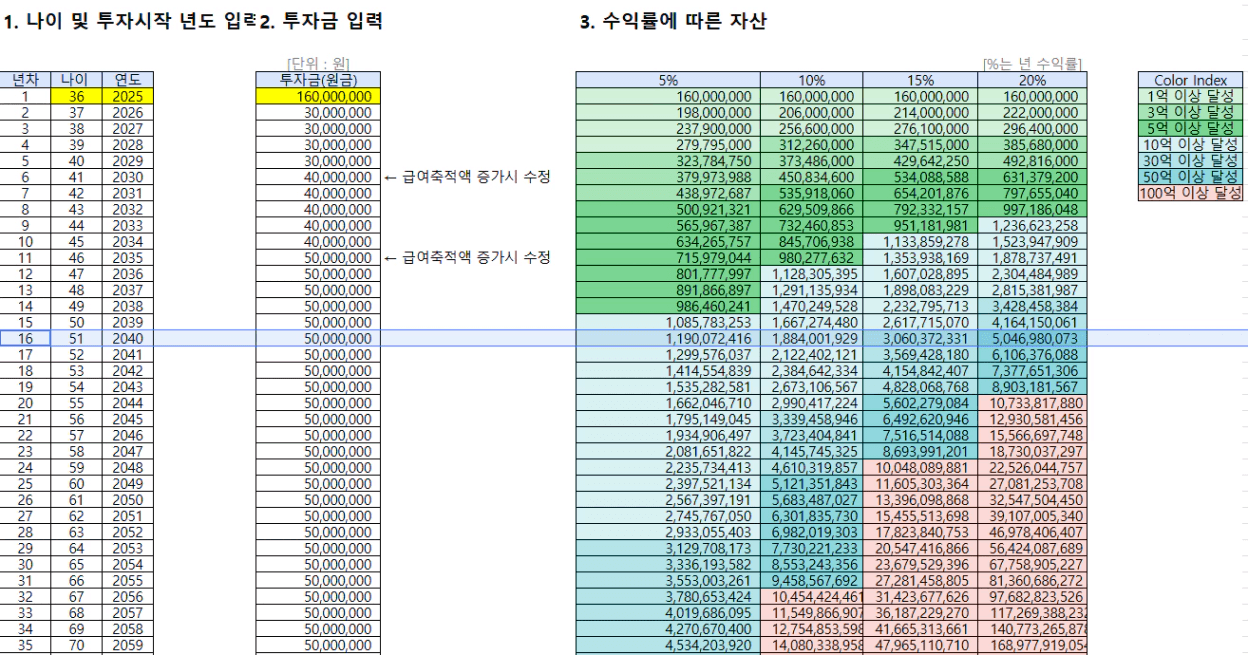Click the 급여축적액 증가시 수정 note beside year 2035
Viewport: 1248px width, 655px height.
(468, 257)
